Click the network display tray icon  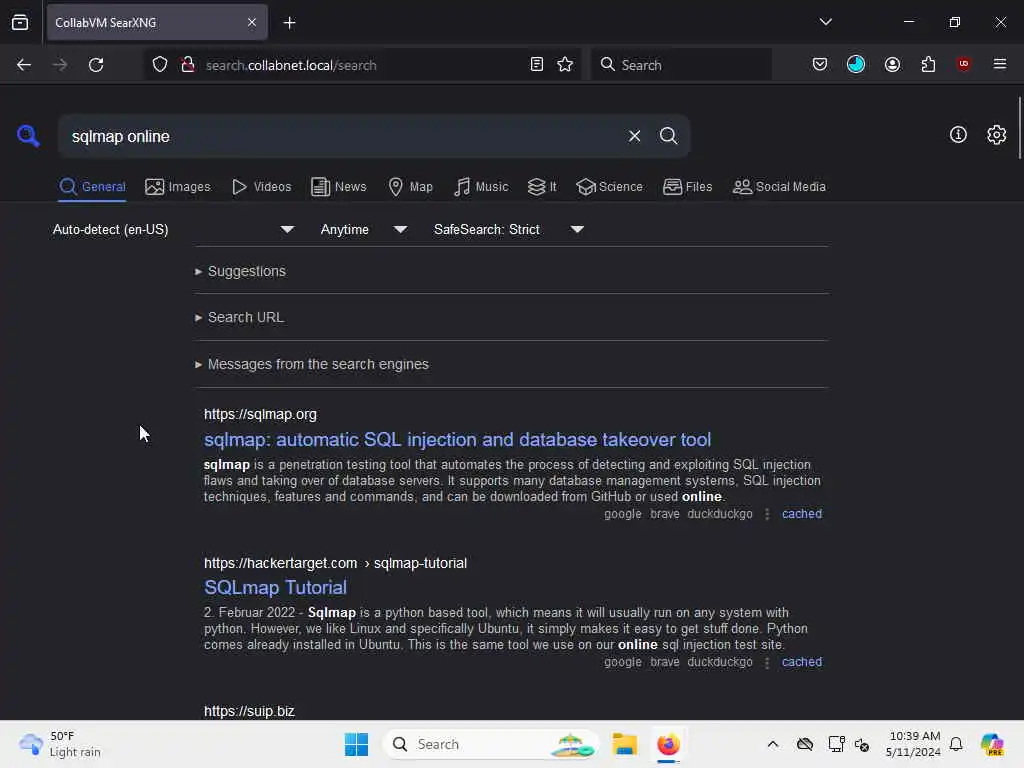(836, 744)
